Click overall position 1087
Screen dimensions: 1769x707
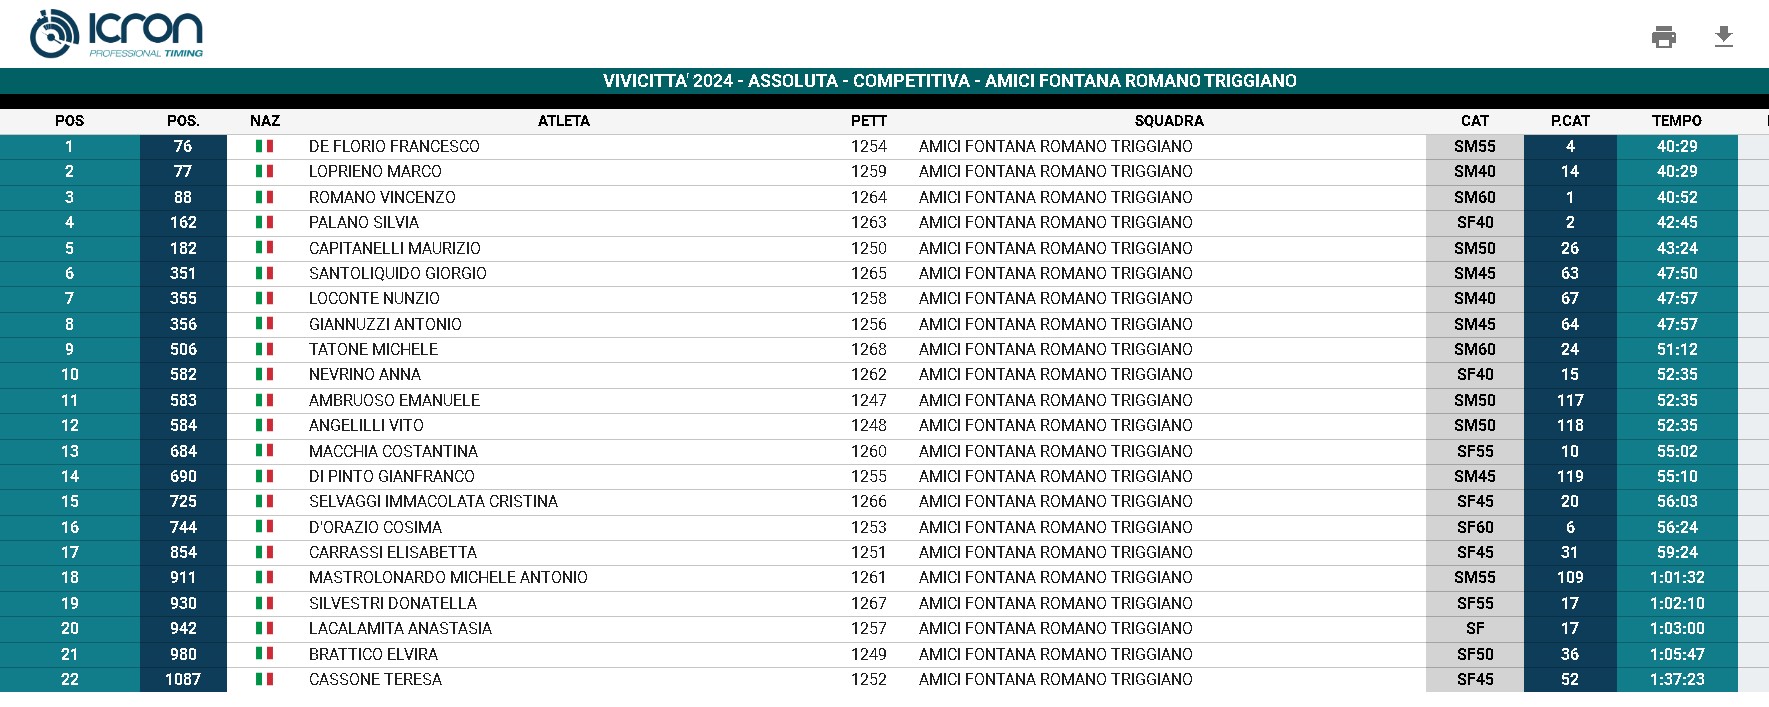pos(183,679)
